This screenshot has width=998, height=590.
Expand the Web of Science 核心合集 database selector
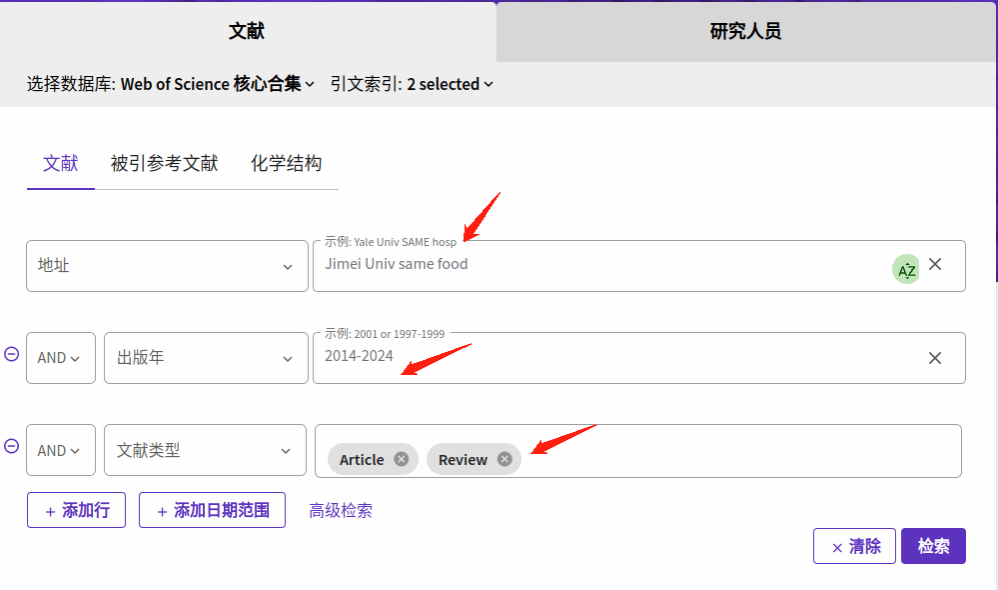click(x=218, y=84)
